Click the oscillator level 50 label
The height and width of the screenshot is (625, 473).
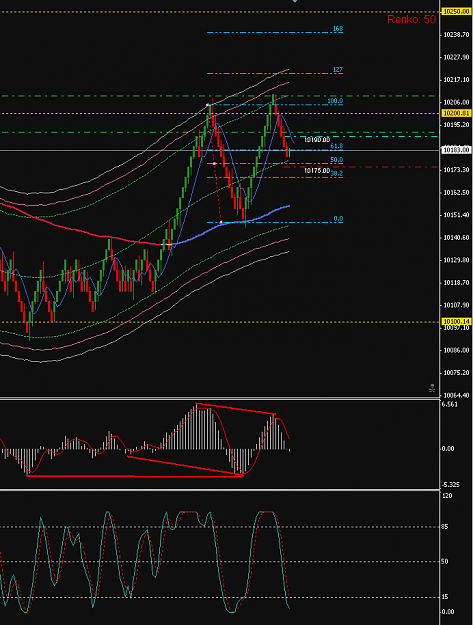click(445, 562)
